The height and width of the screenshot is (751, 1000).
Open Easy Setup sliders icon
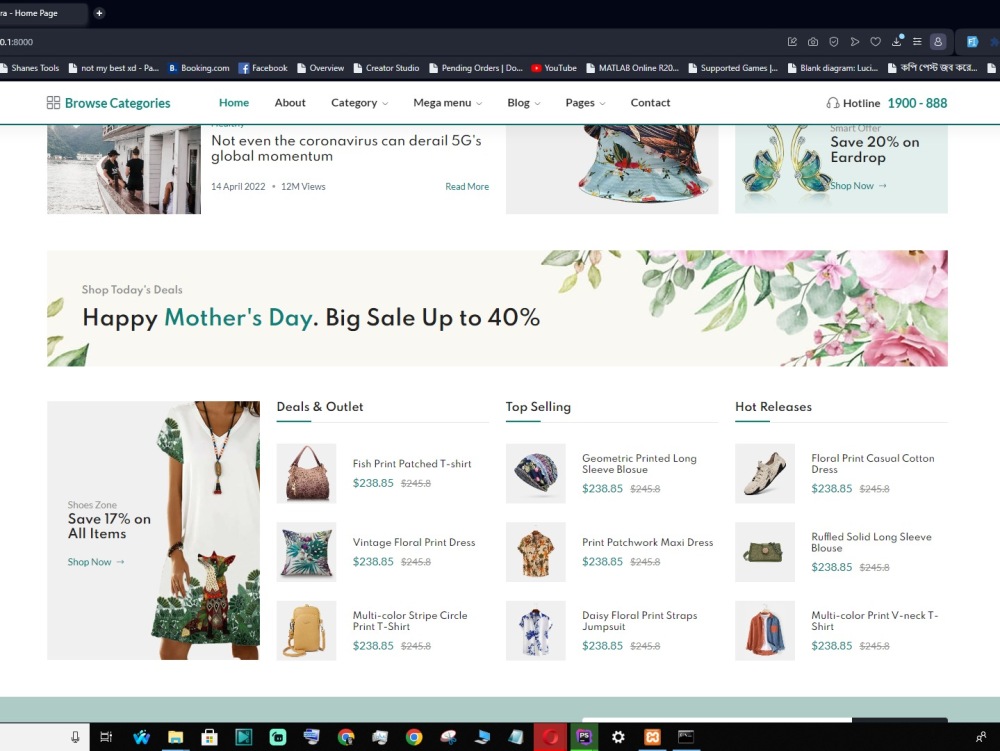[917, 41]
